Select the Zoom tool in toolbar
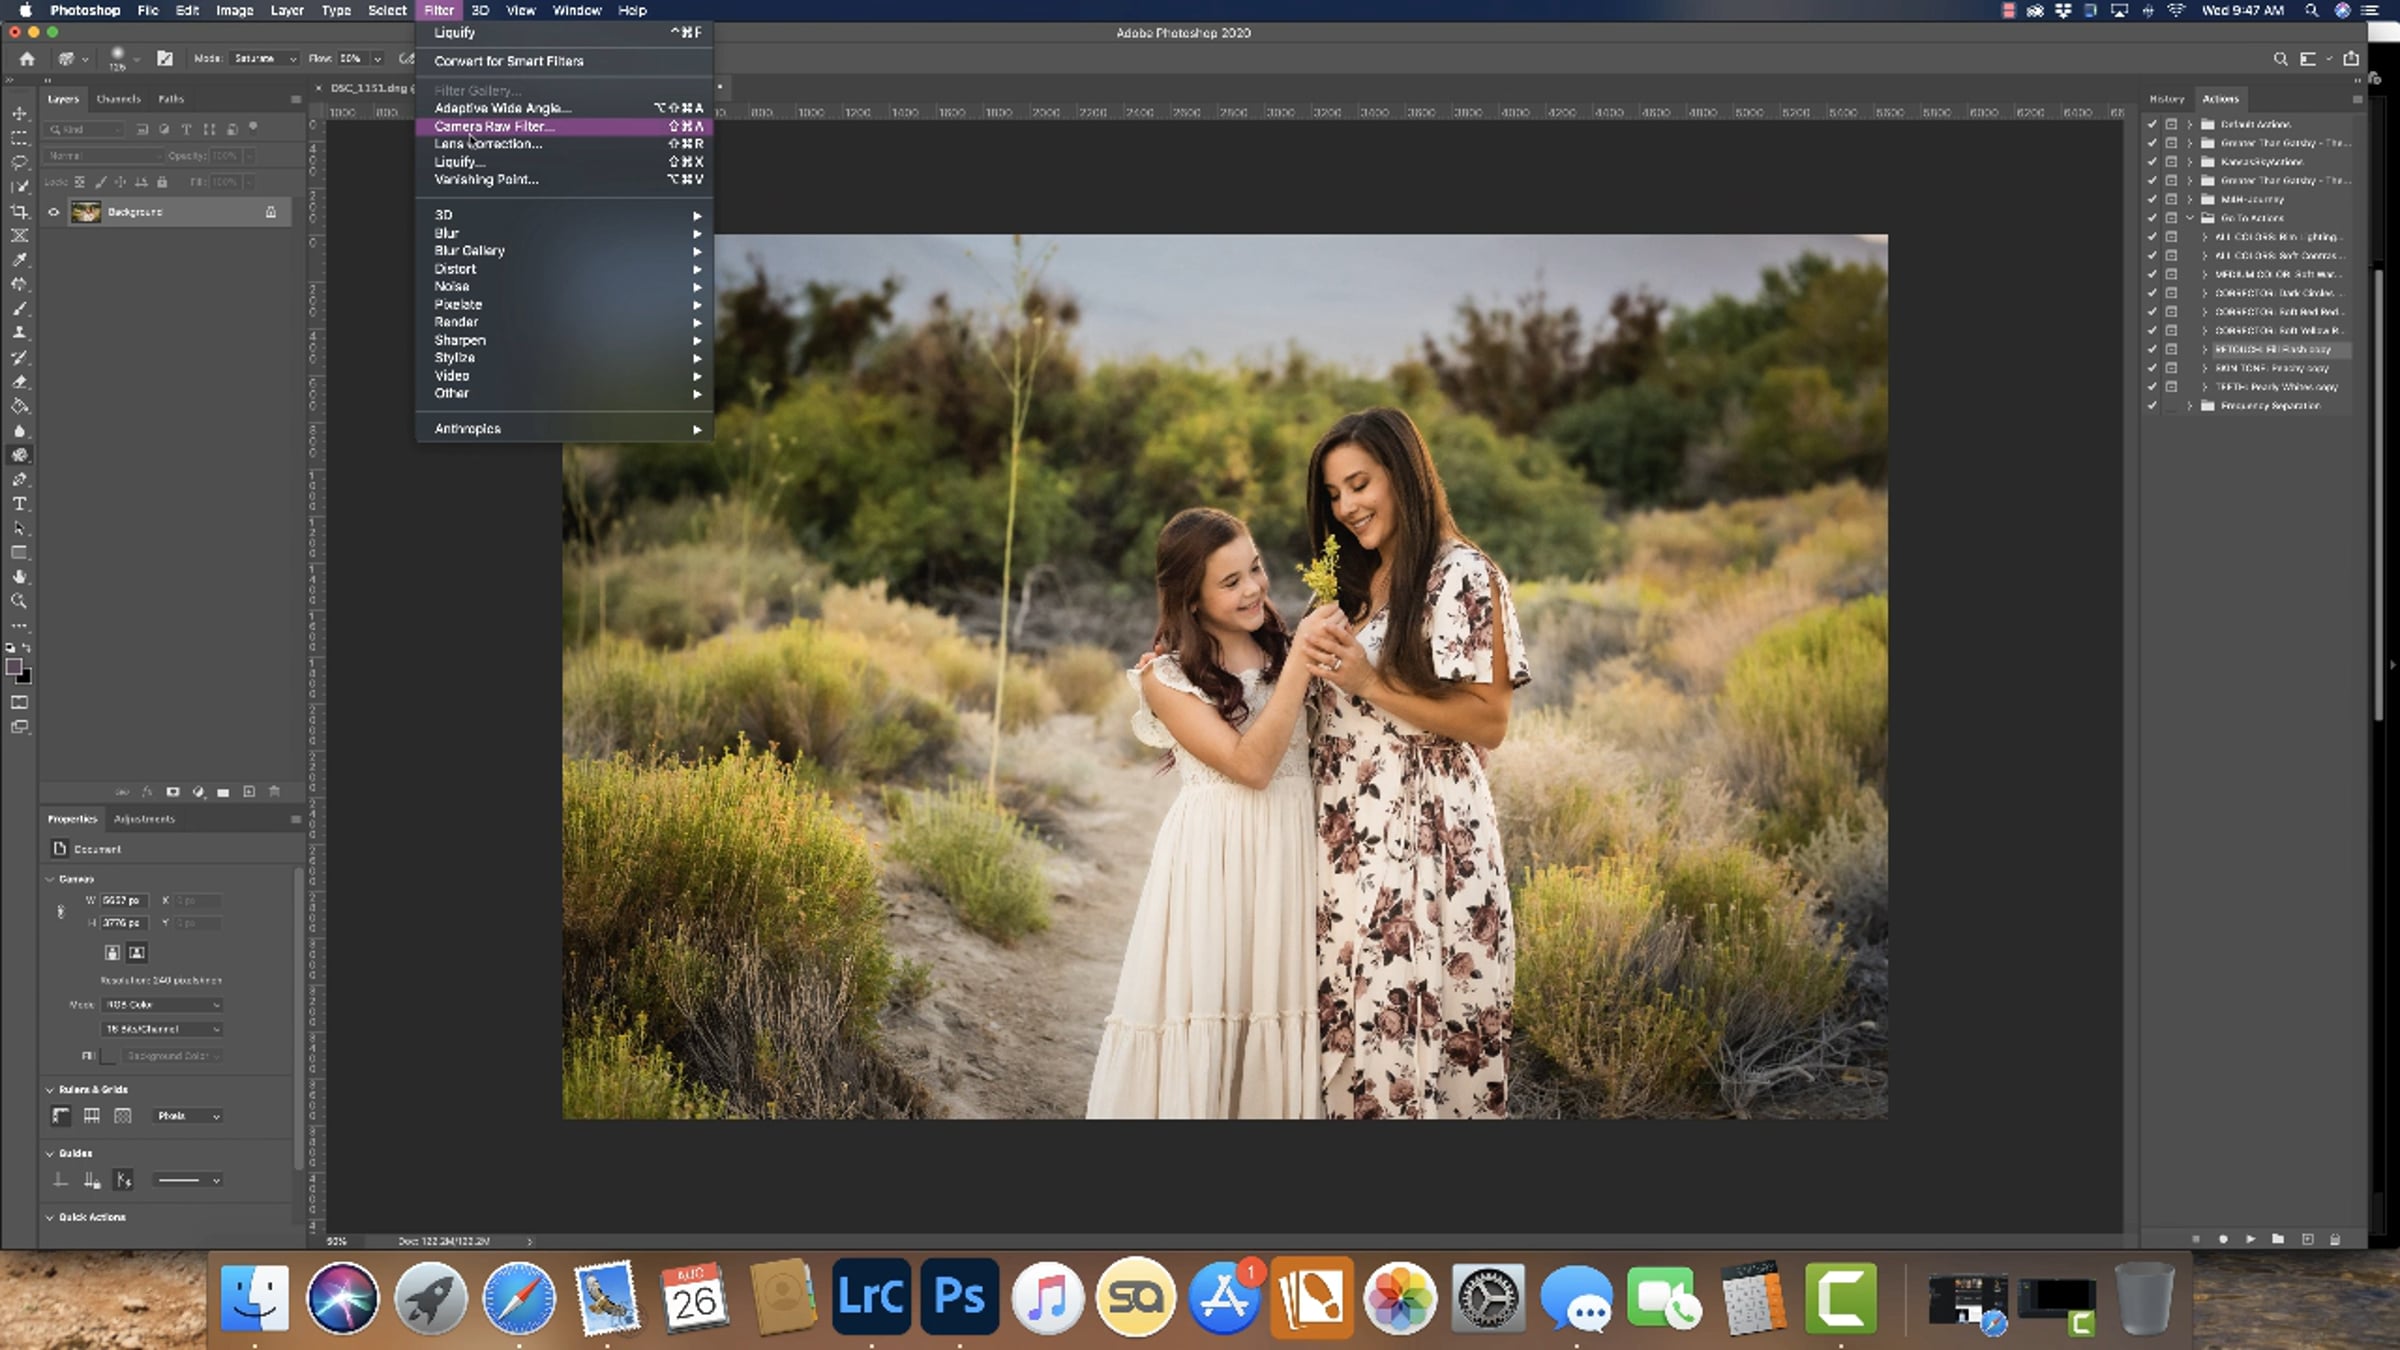 19,601
